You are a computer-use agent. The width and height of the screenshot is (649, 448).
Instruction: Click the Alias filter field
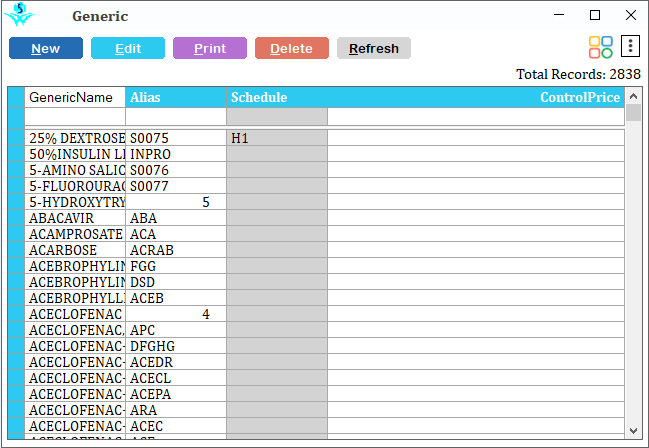(176, 116)
